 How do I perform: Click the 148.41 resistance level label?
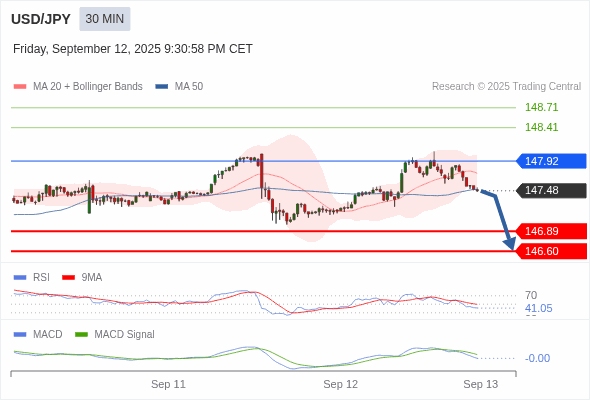(541, 127)
